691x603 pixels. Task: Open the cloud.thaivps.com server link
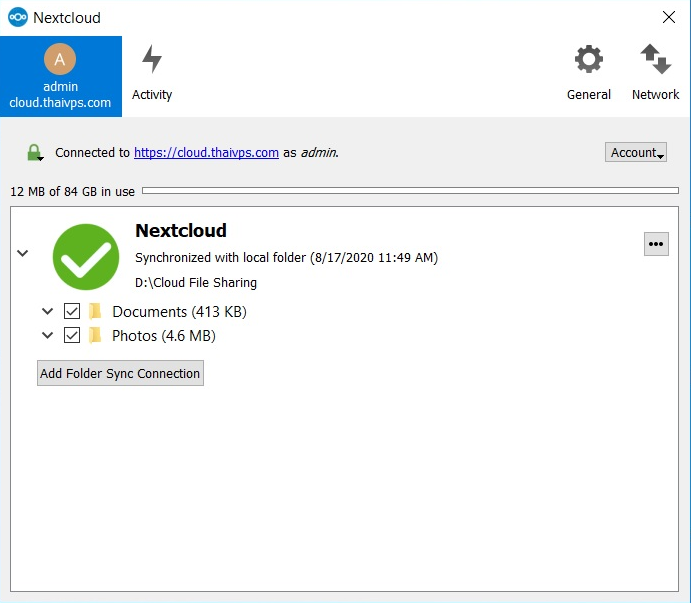click(x=206, y=153)
